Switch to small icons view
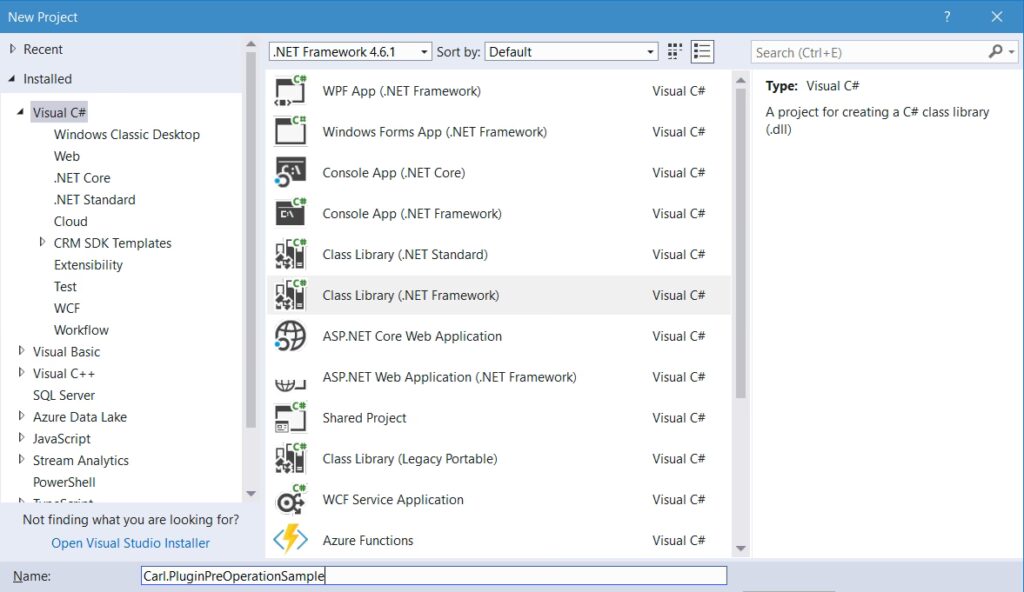This screenshot has width=1024, height=592. (x=675, y=52)
